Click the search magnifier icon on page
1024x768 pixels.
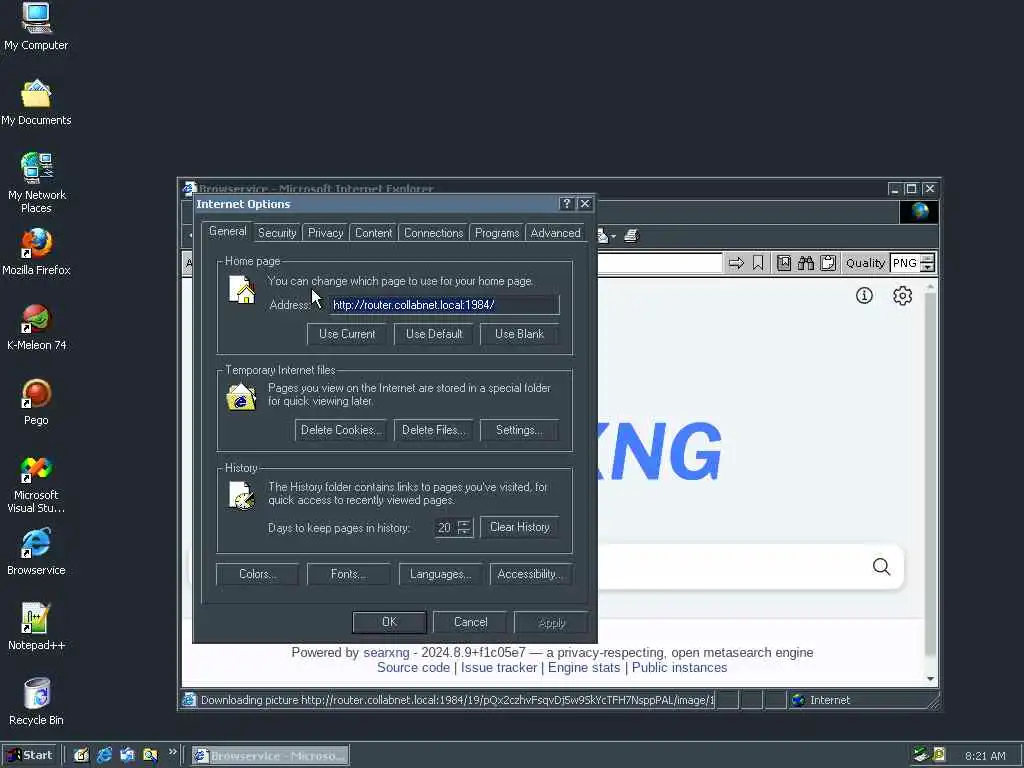tap(882, 566)
